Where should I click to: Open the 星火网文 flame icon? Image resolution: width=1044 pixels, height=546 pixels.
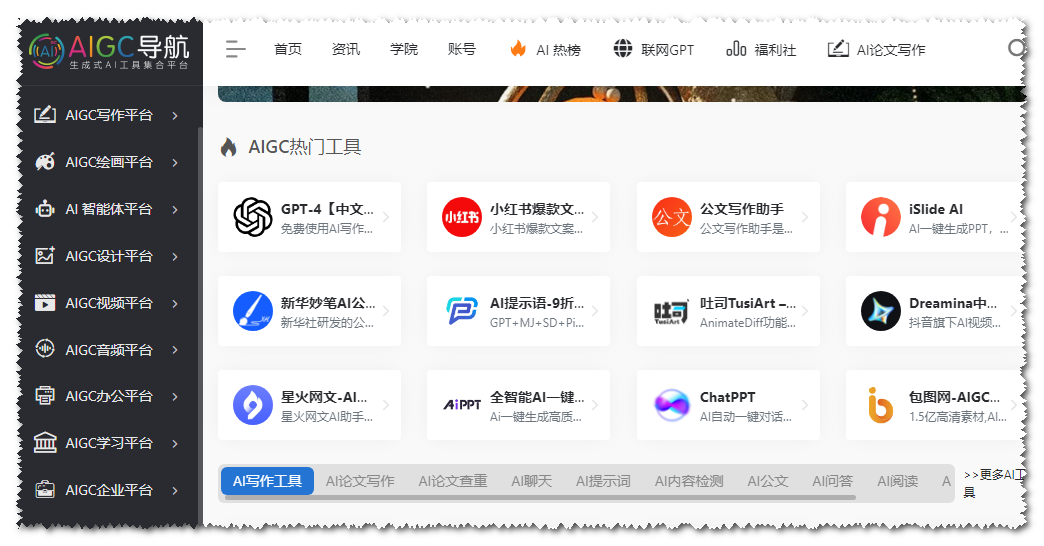pyautogui.click(x=252, y=405)
